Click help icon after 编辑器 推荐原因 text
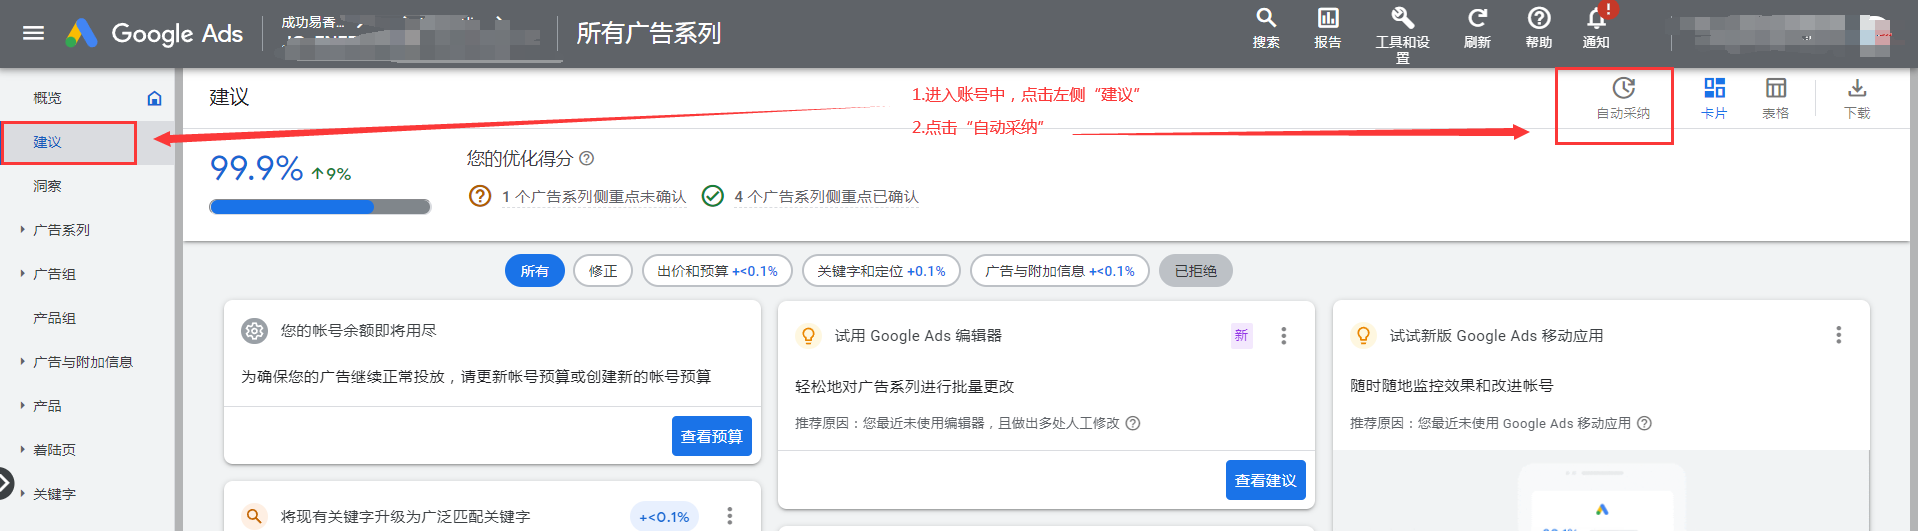The width and height of the screenshot is (1918, 531). [x=1133, y=423]
